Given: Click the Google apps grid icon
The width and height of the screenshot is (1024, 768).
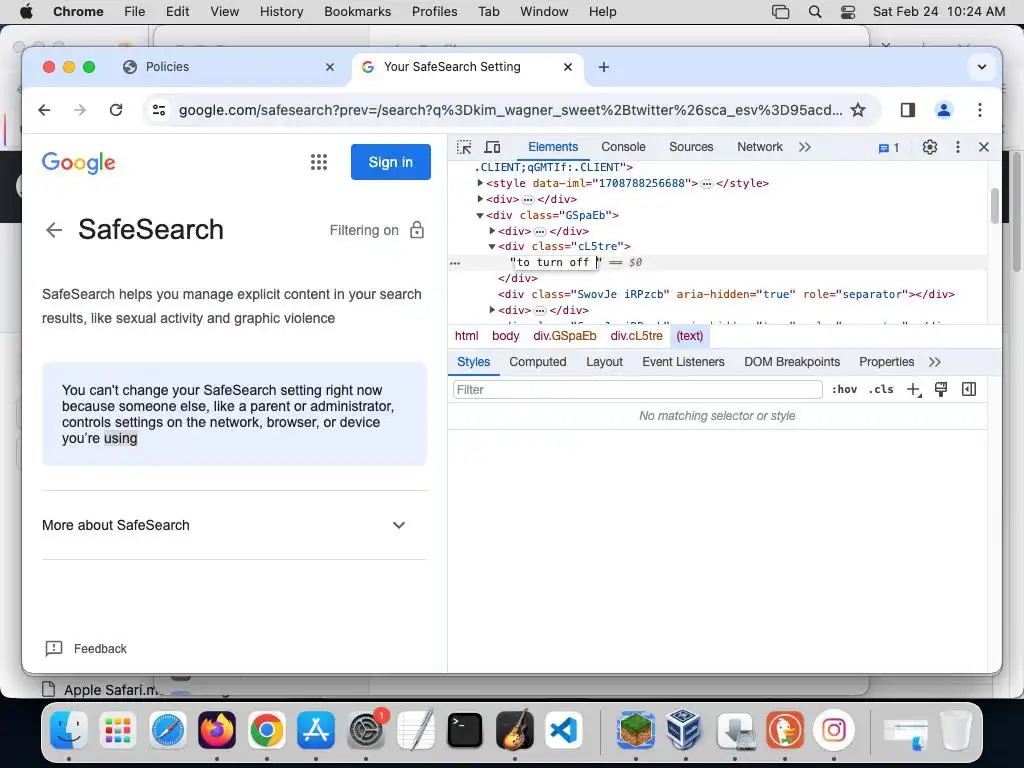Looking at the screenshot, I should (319, 162).
